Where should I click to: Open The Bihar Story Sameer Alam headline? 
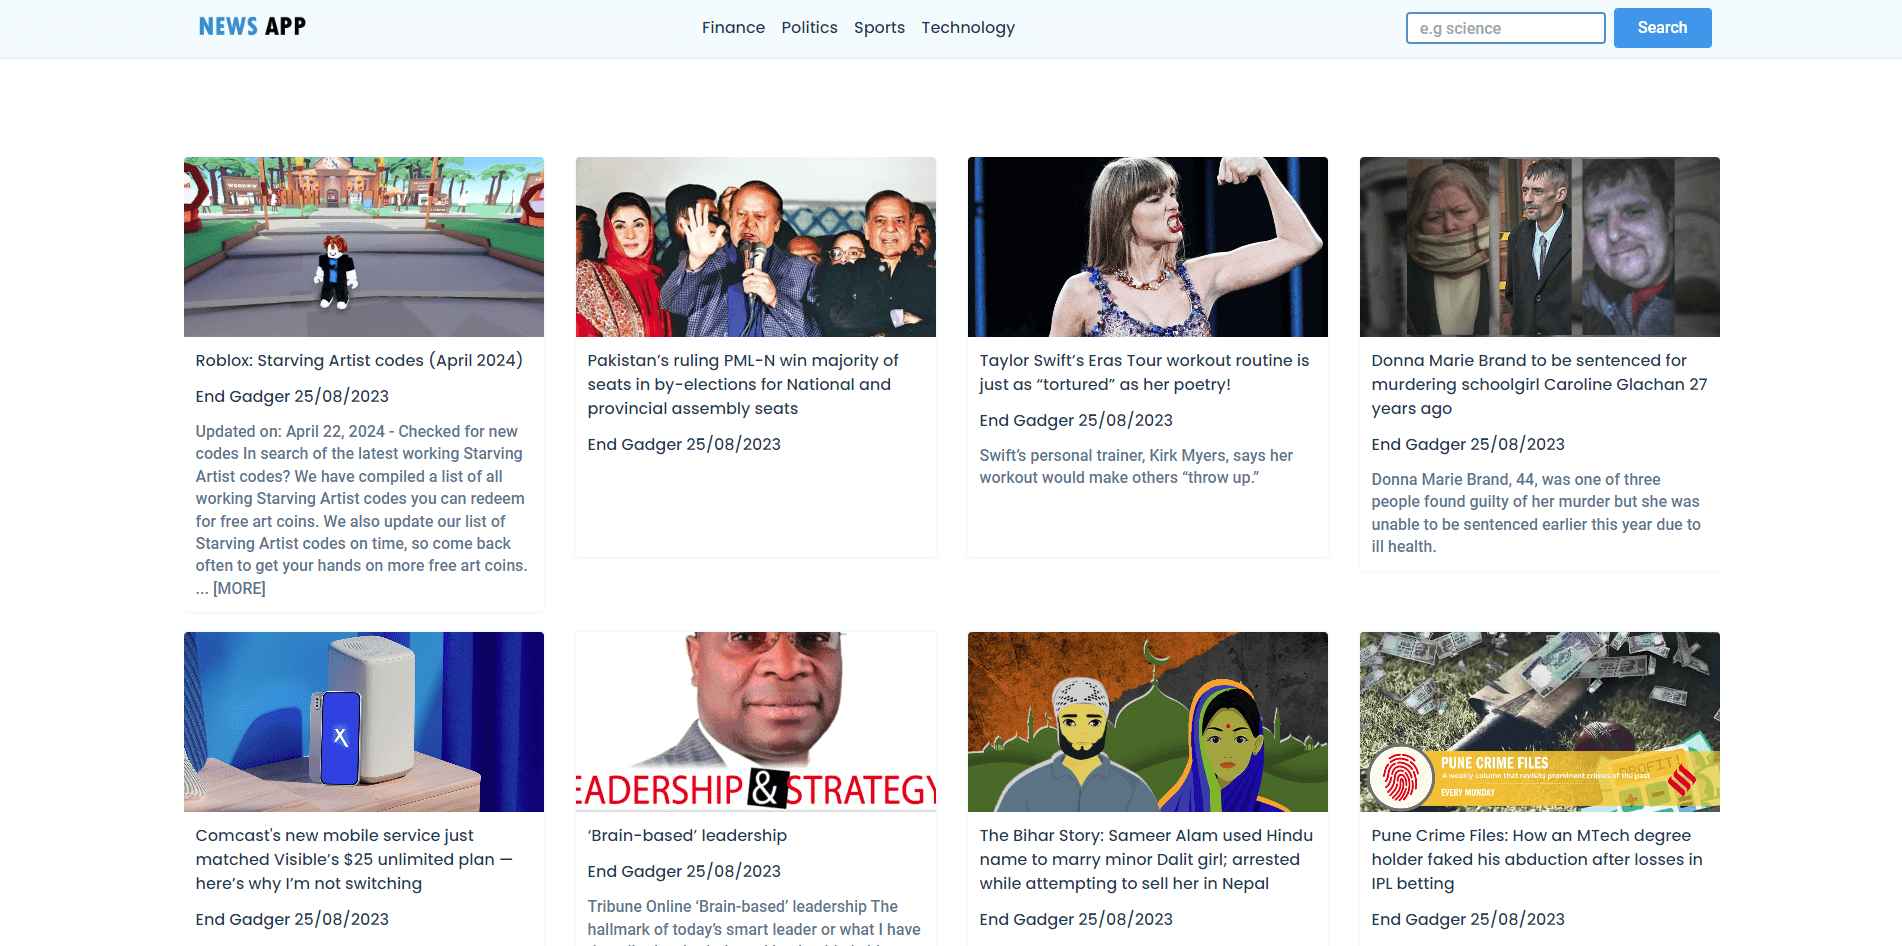point(1146,858)
